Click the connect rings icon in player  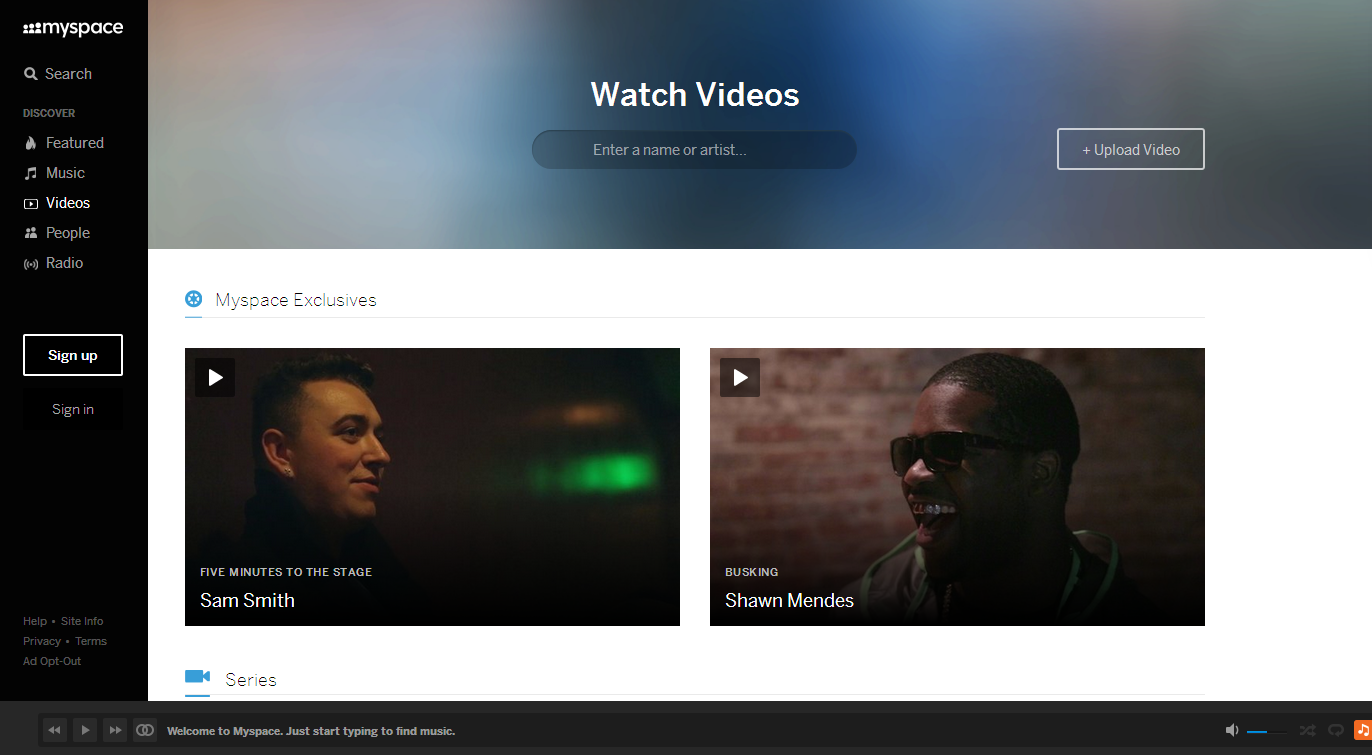(145, 731)
